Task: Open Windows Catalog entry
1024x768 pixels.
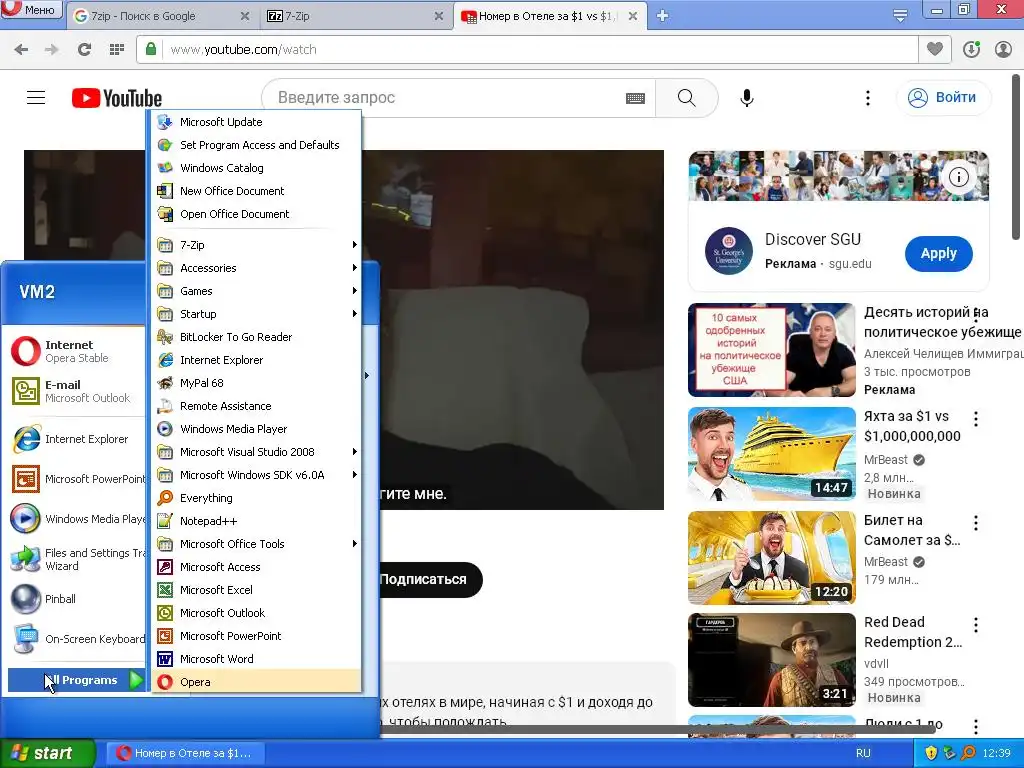Action: (x=257, y=168)
